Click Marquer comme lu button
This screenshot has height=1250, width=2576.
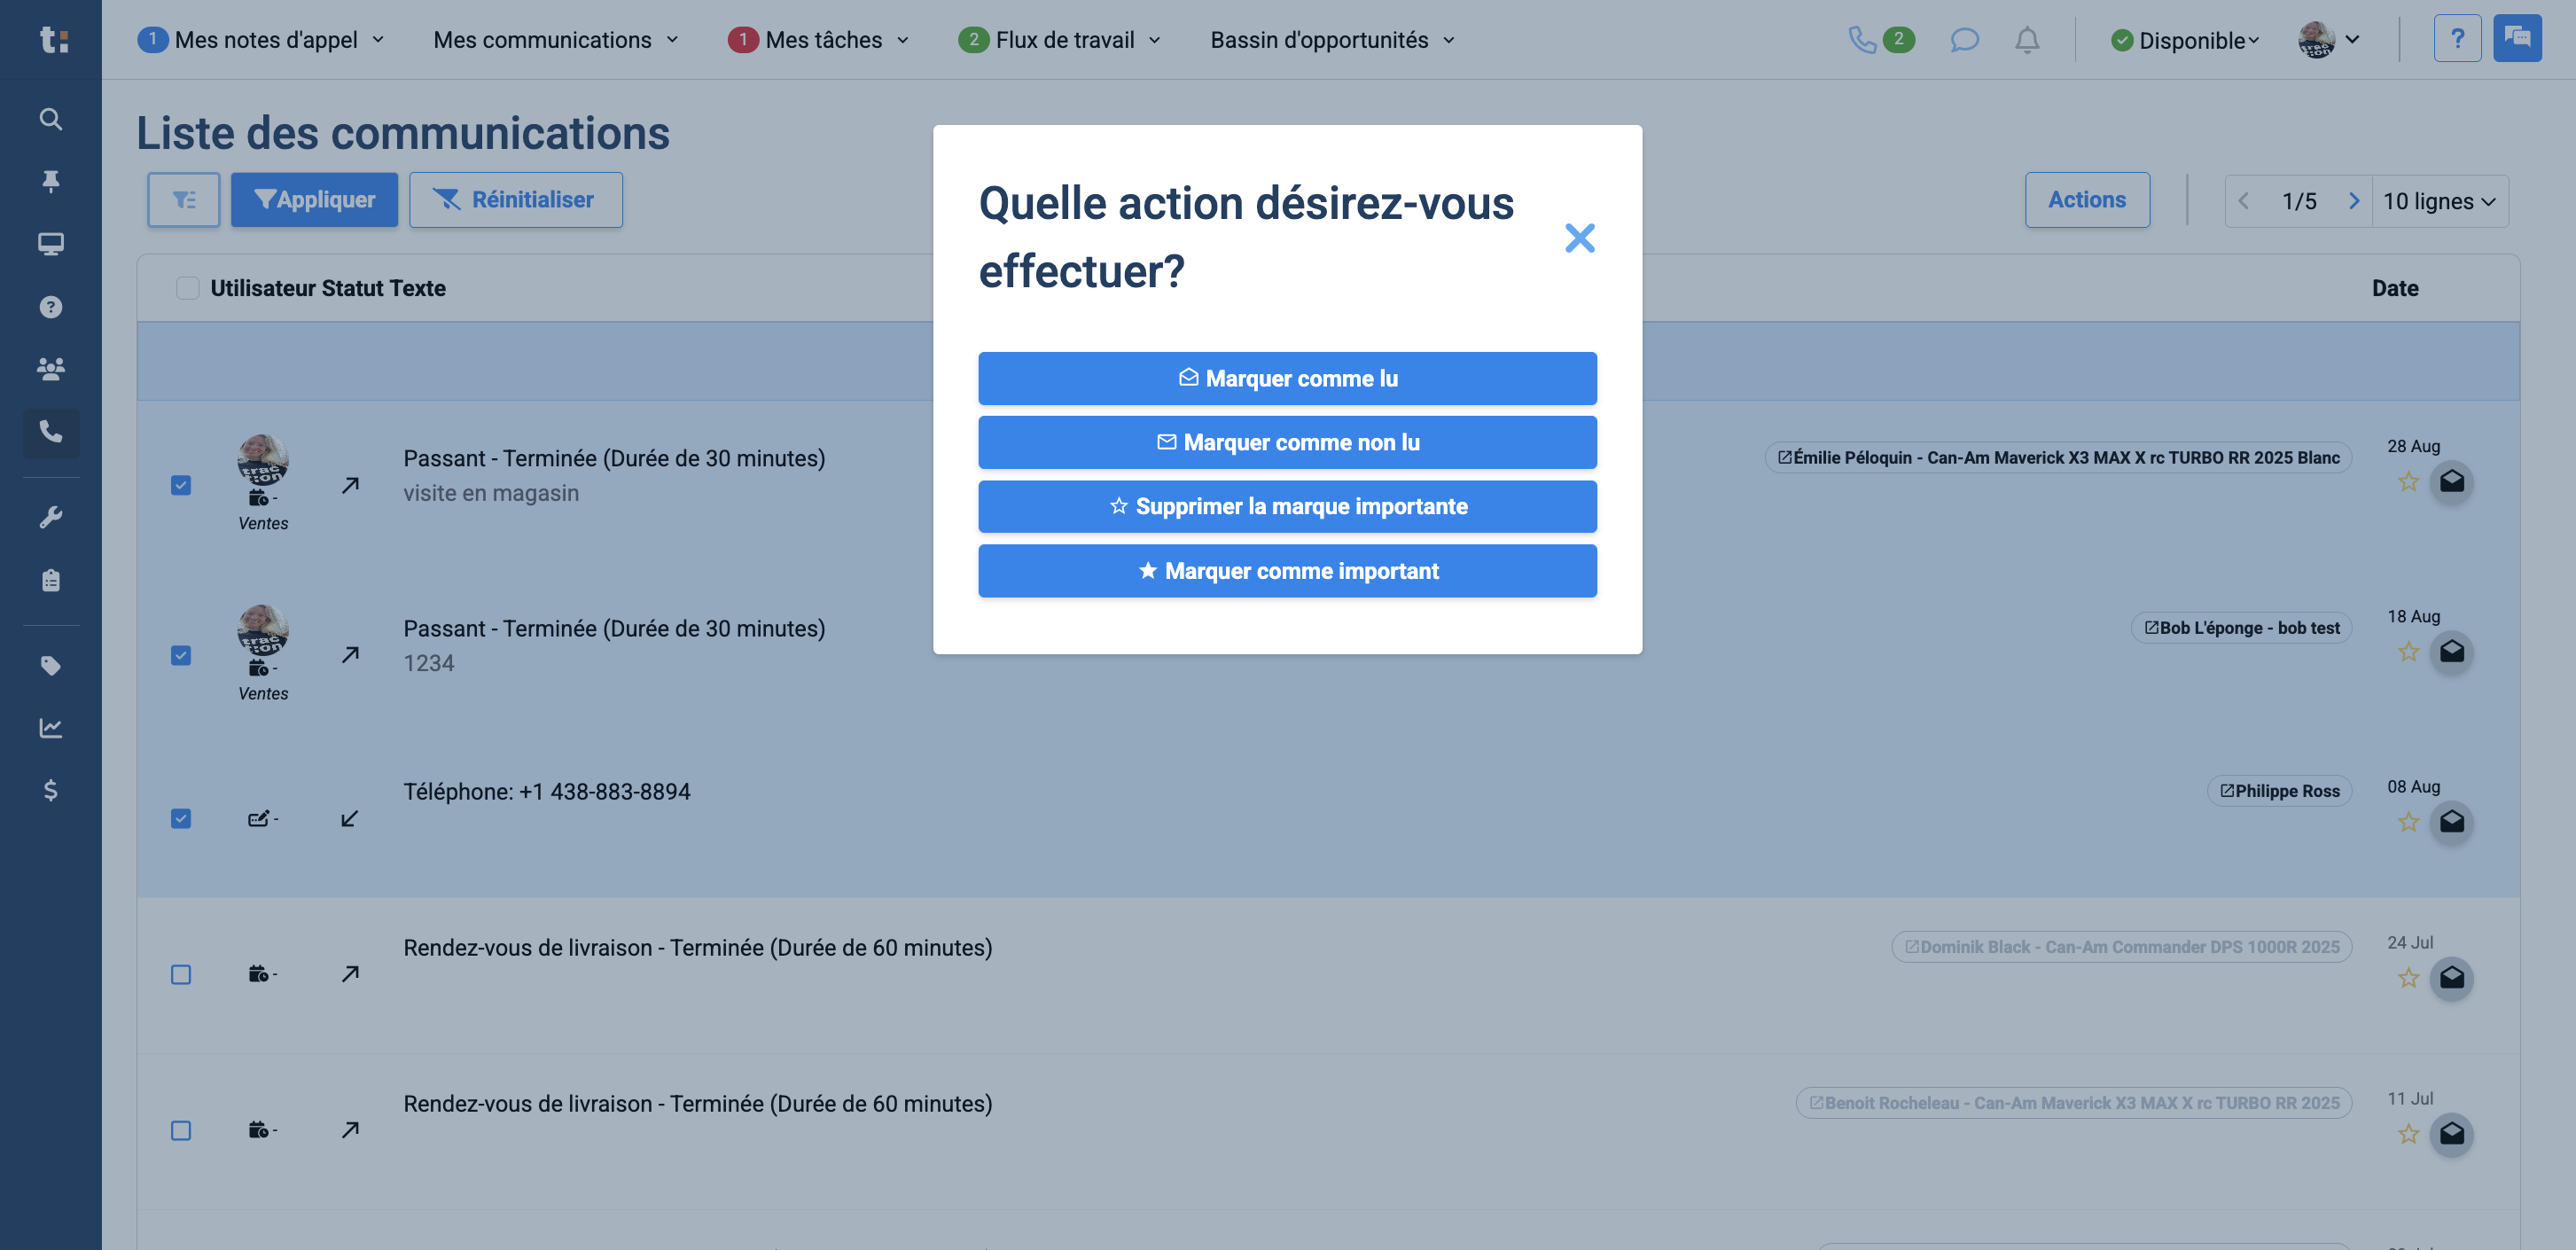click(1287, 378)
